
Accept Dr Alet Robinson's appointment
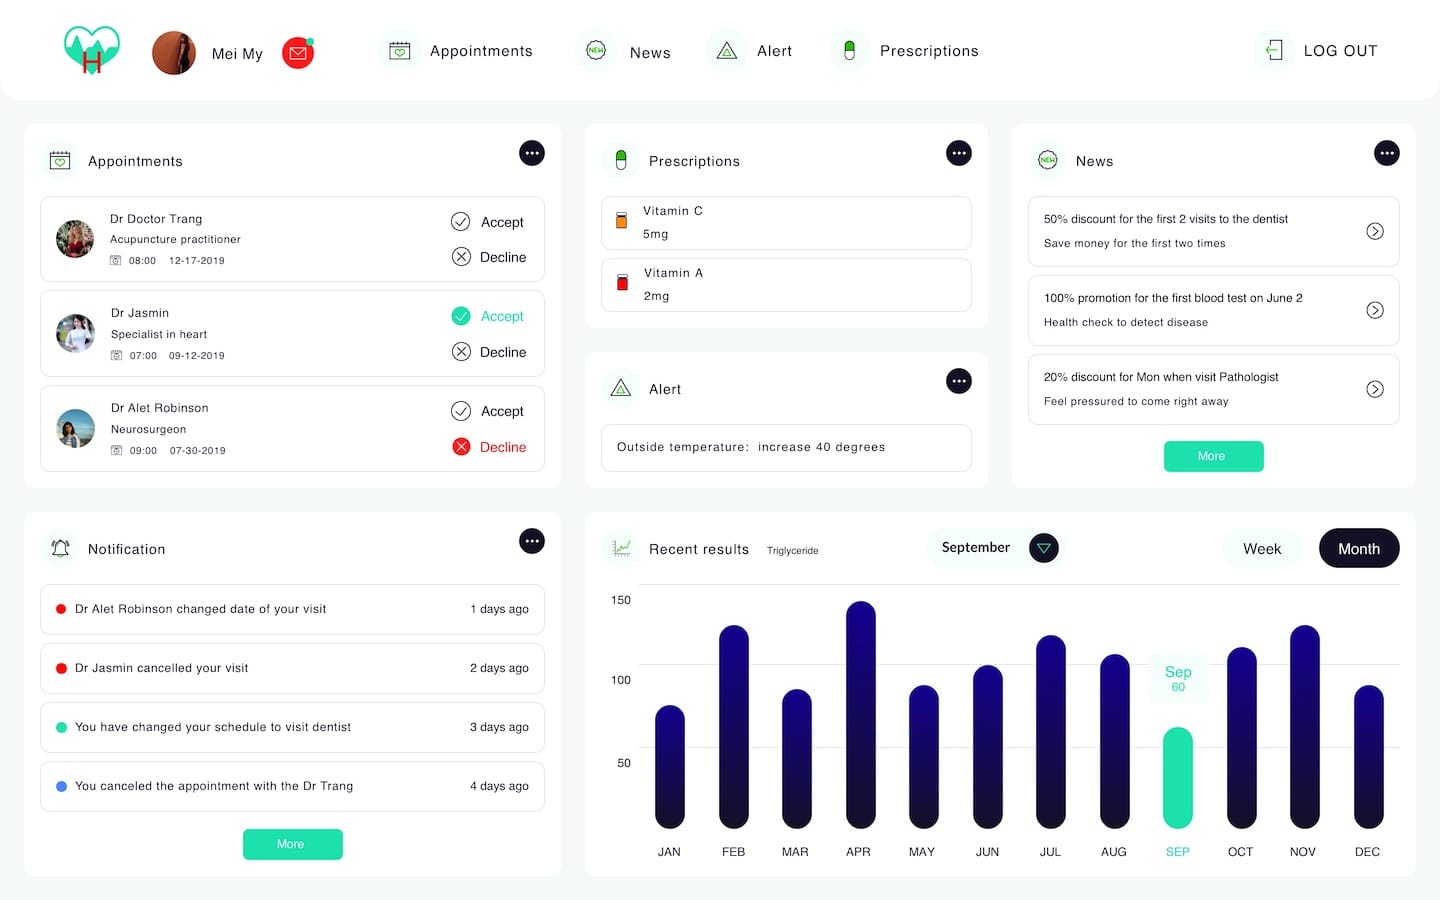(488, 411)
